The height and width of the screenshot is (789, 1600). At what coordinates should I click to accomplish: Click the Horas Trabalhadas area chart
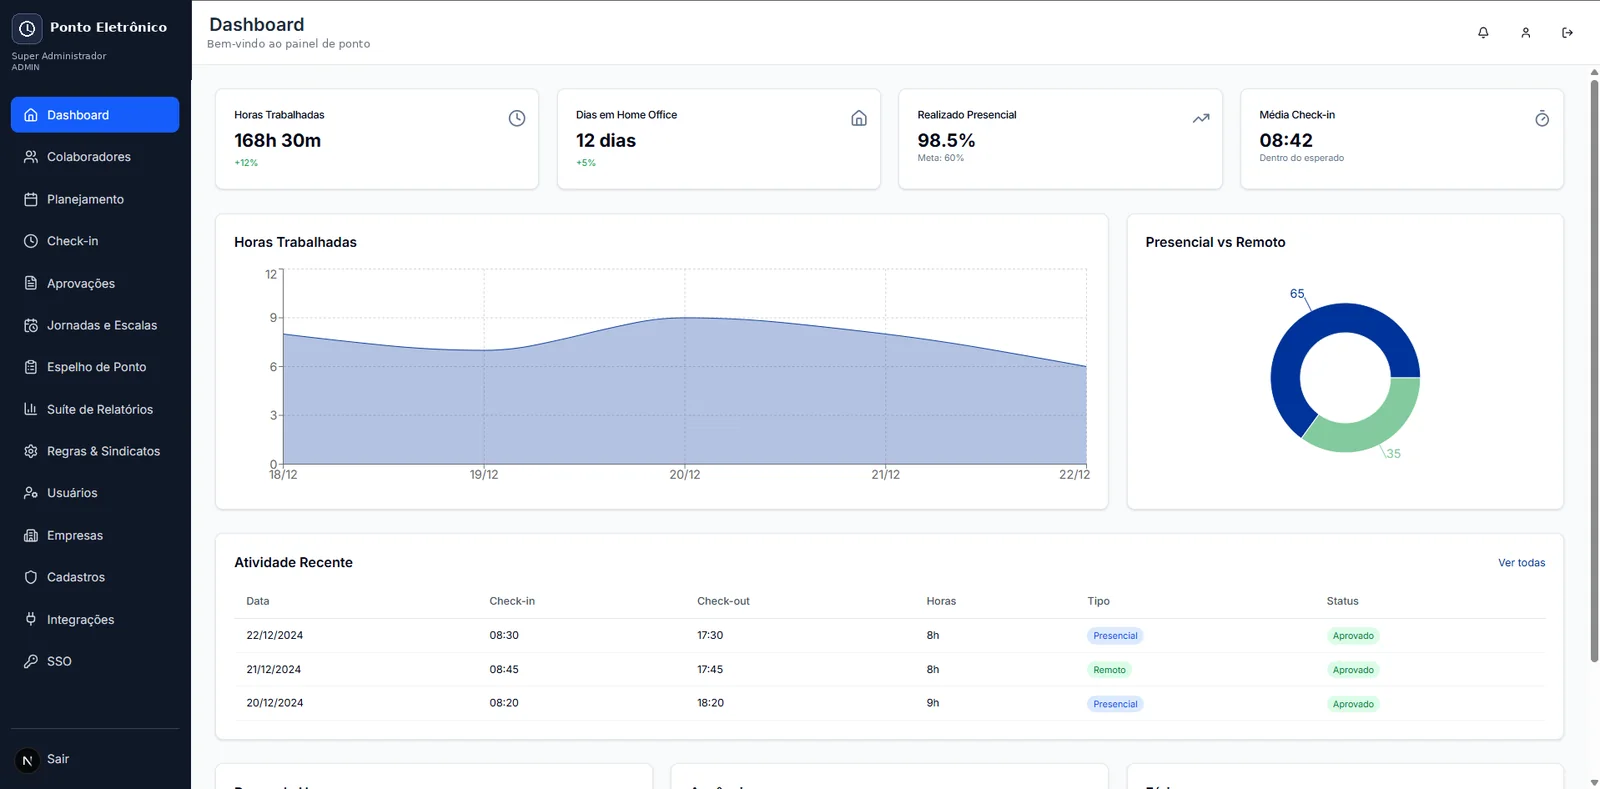click(x=684, y=390)
